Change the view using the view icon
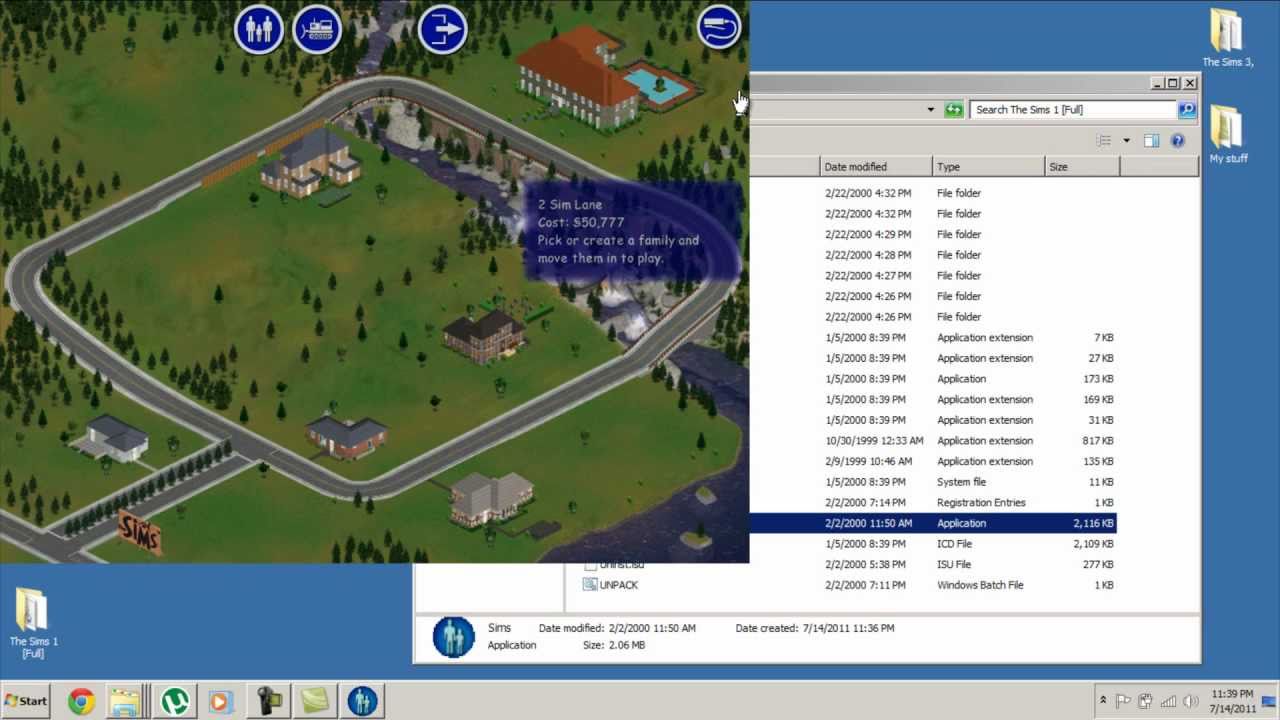 coord(1104,141)
